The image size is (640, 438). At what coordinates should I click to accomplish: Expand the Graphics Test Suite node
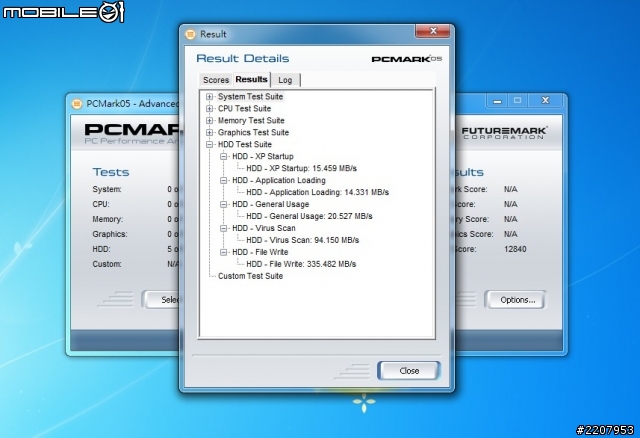pos(209,132)
